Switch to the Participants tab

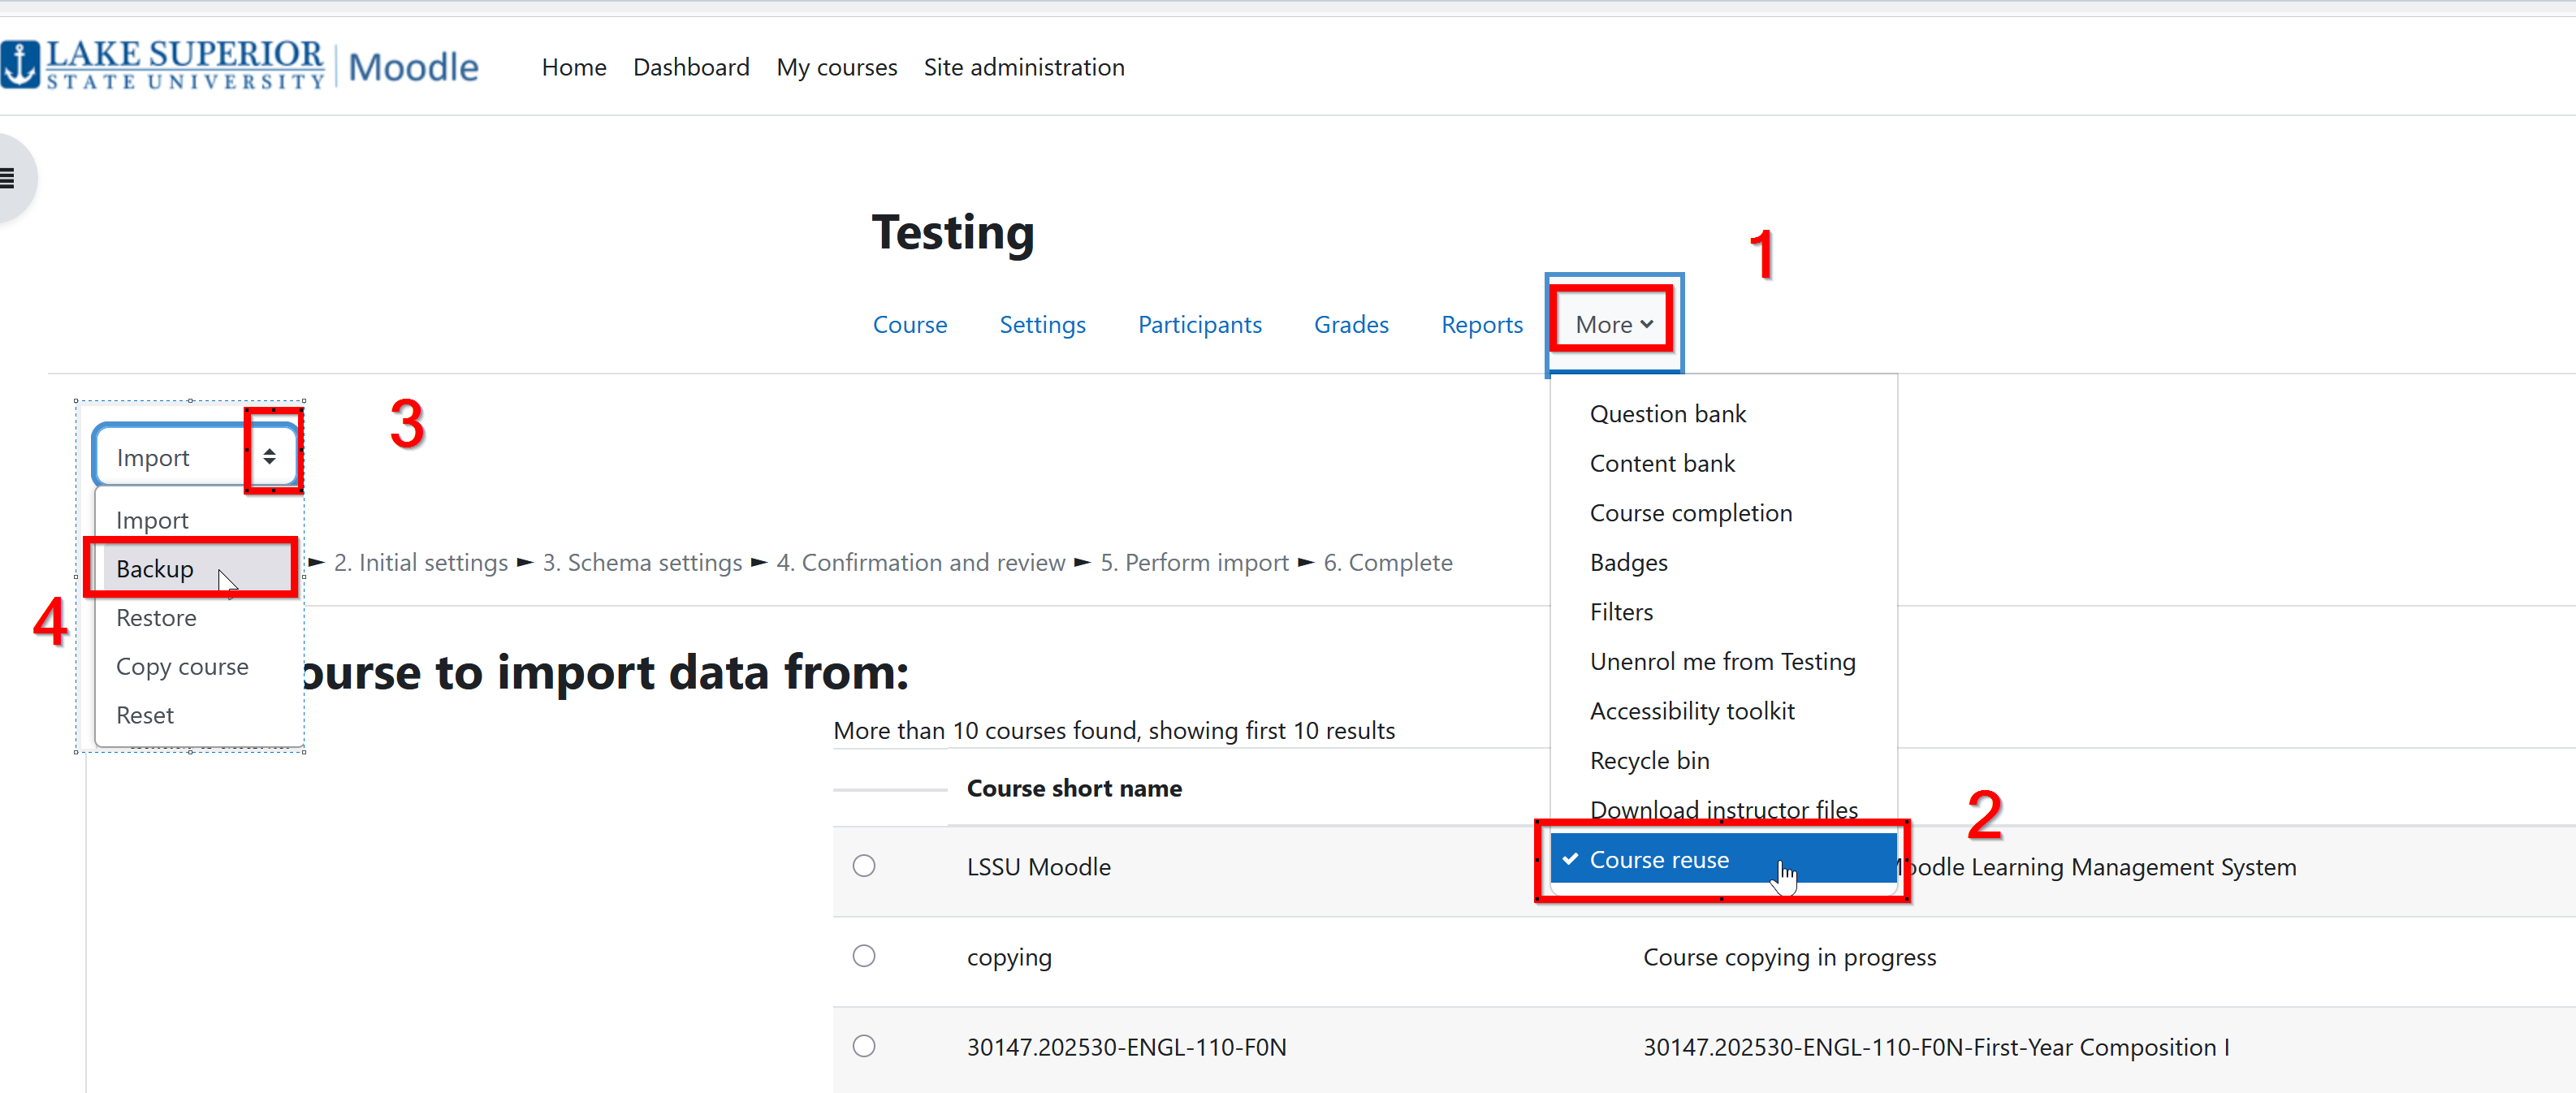coord(1199,325)
